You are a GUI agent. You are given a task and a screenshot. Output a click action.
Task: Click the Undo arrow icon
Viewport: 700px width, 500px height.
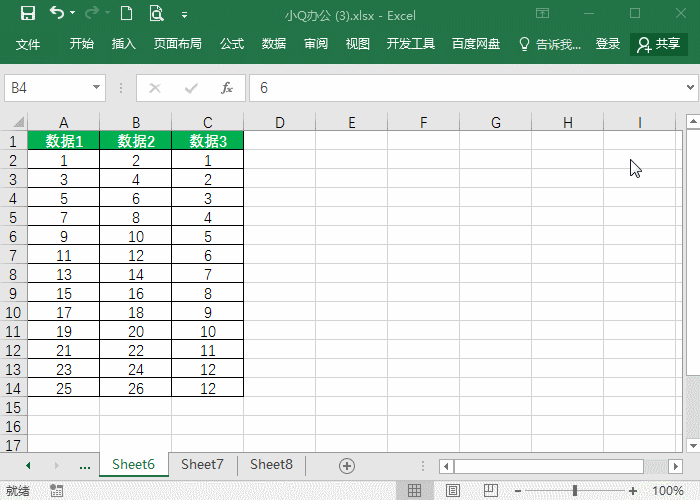coord(57,12)
